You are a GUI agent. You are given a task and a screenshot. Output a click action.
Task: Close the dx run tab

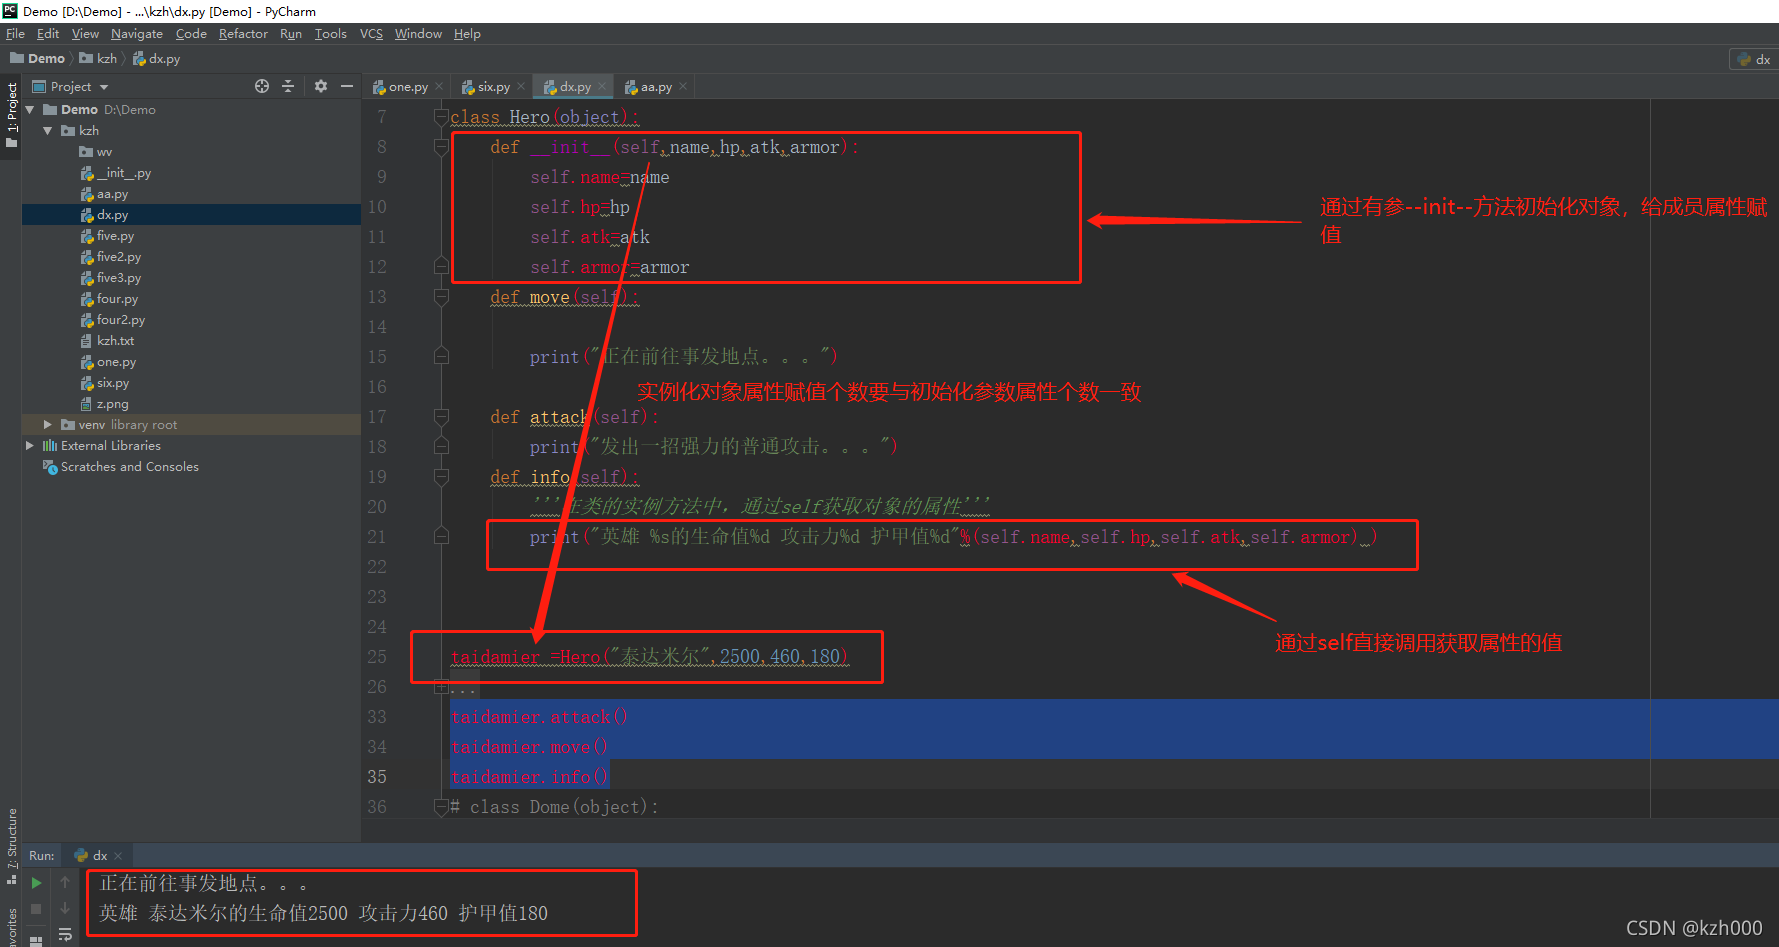pyautogui.click(x=118, y=856)
